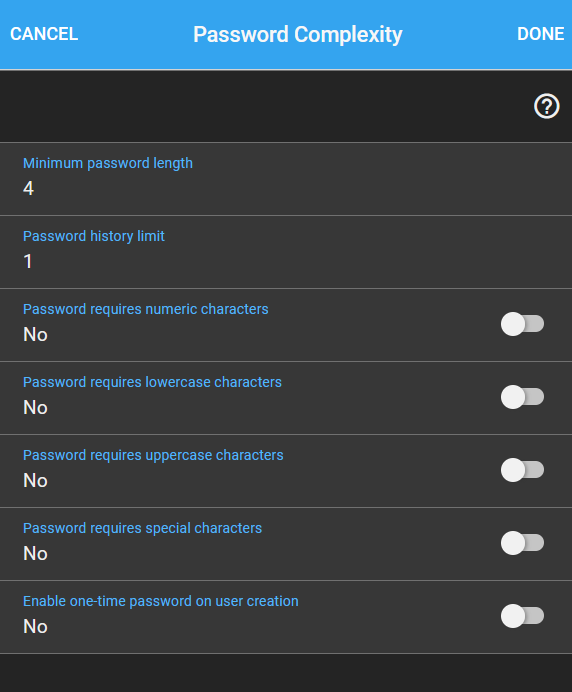Click the Password requires numeric characters label
This screenshot has height=692, width=572.
click(146, 309)
